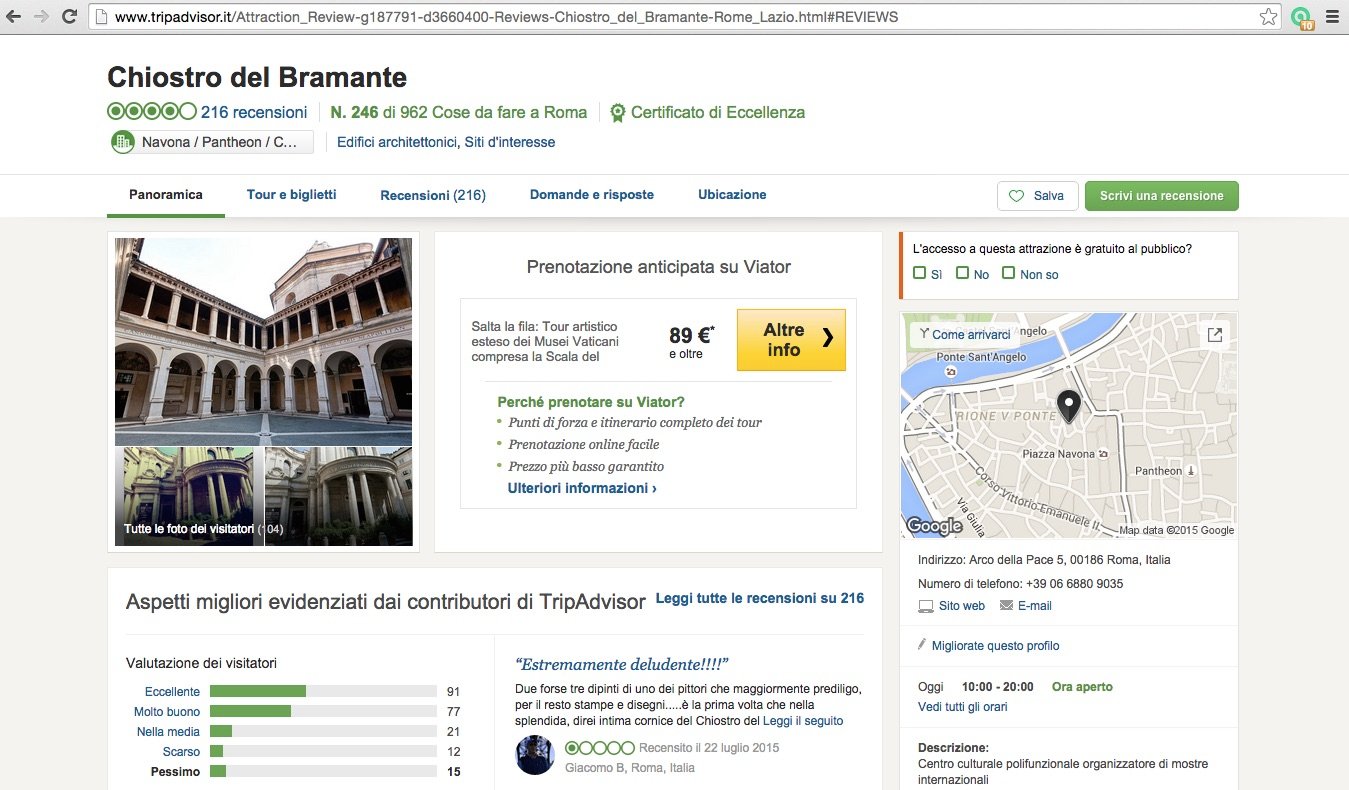Open Tutte le foto dei visitatori thumbnail
1349x790 pixels.
189,497
